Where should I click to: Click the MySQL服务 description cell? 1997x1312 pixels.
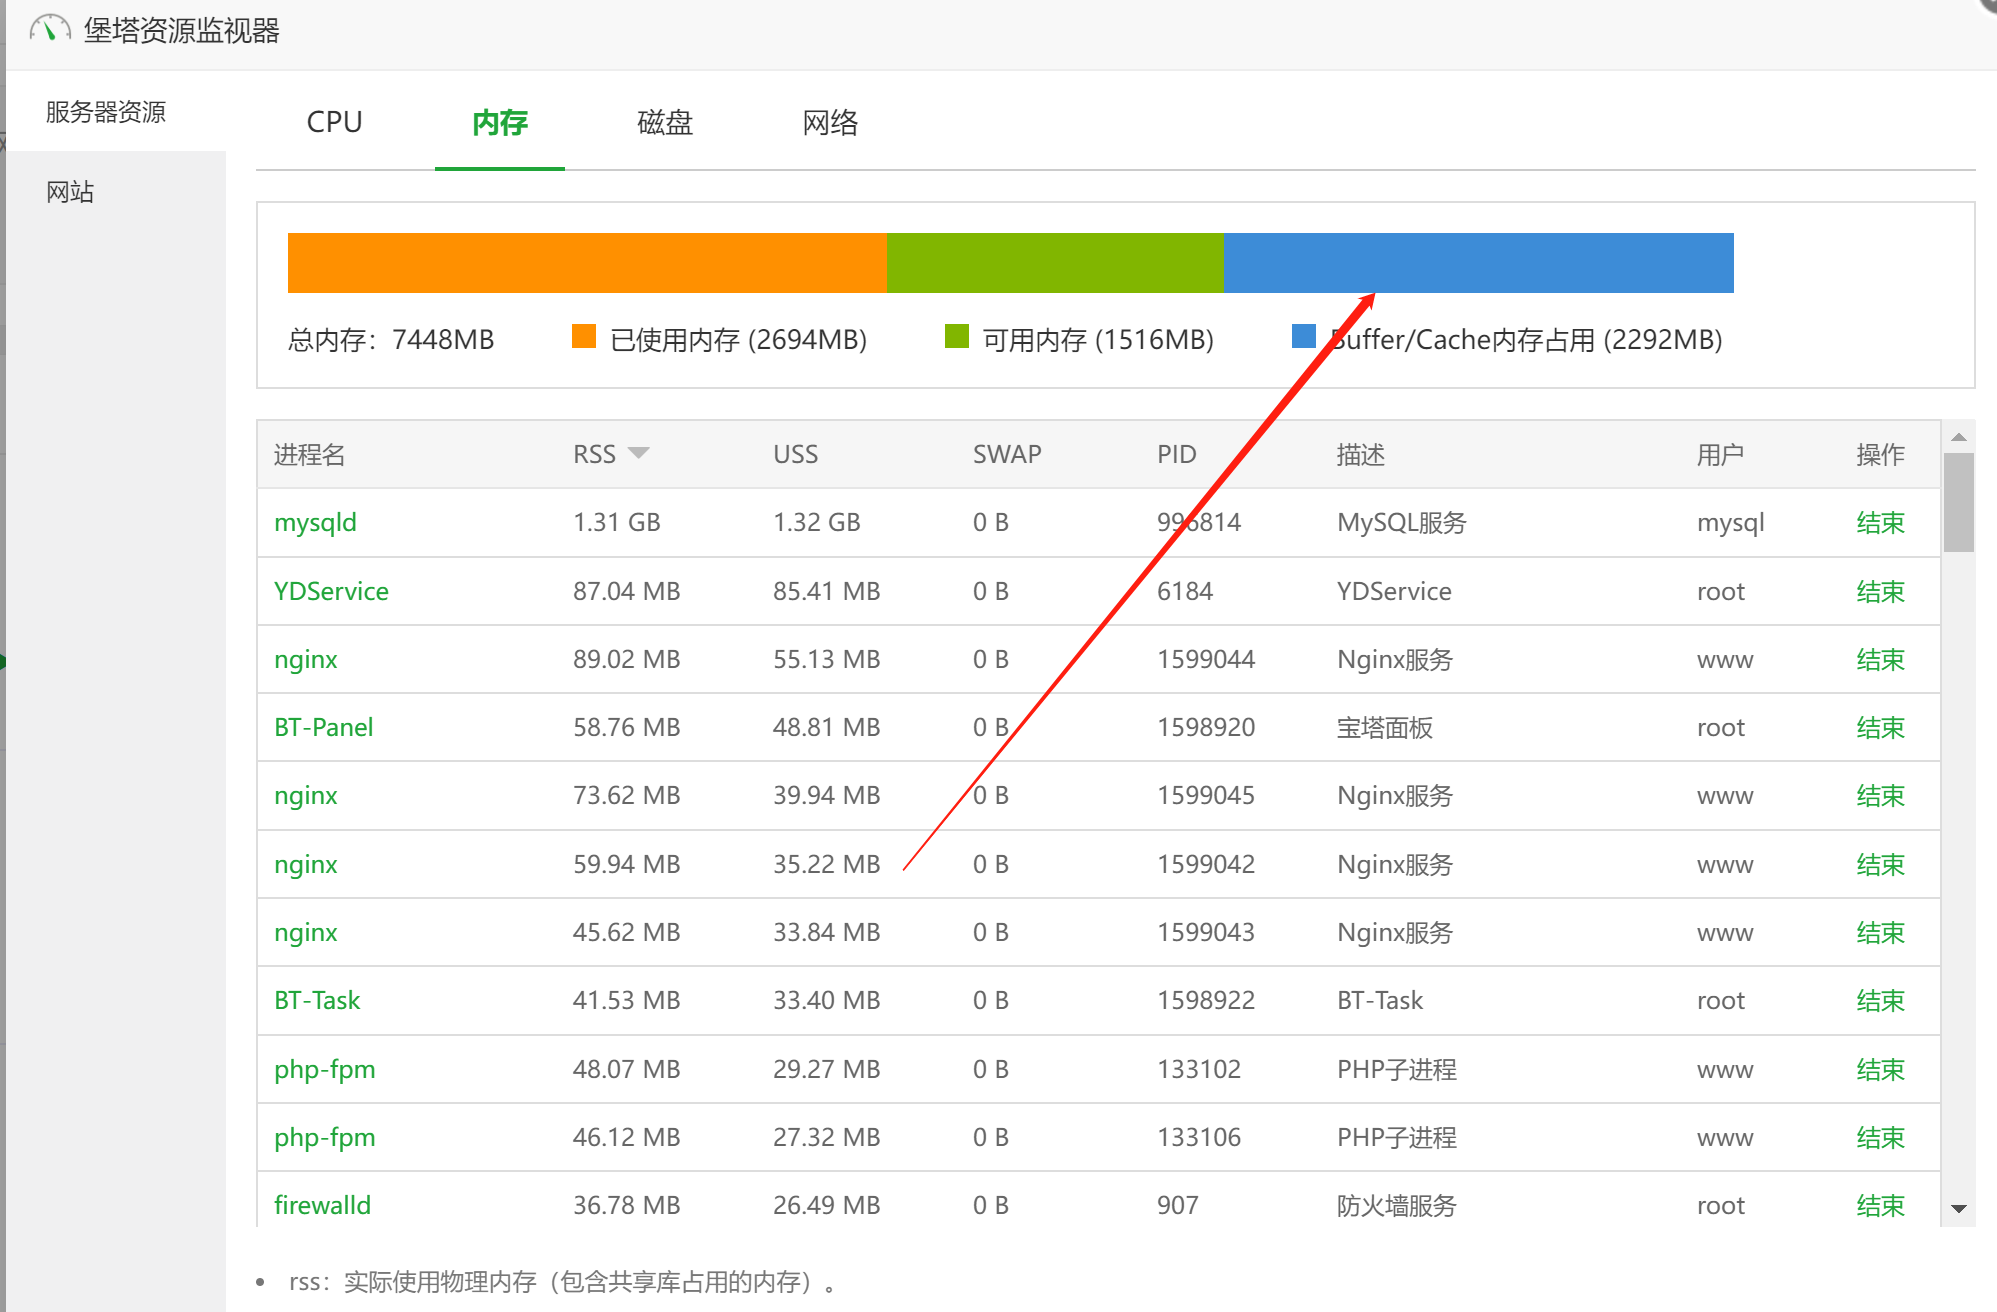(x=1401, y=523)
